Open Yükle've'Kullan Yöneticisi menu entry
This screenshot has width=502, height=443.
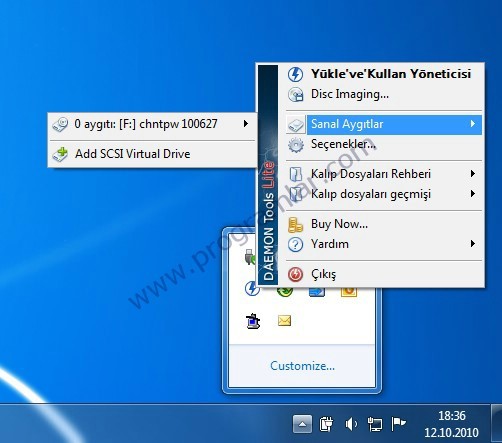click(x=384, y=74)
